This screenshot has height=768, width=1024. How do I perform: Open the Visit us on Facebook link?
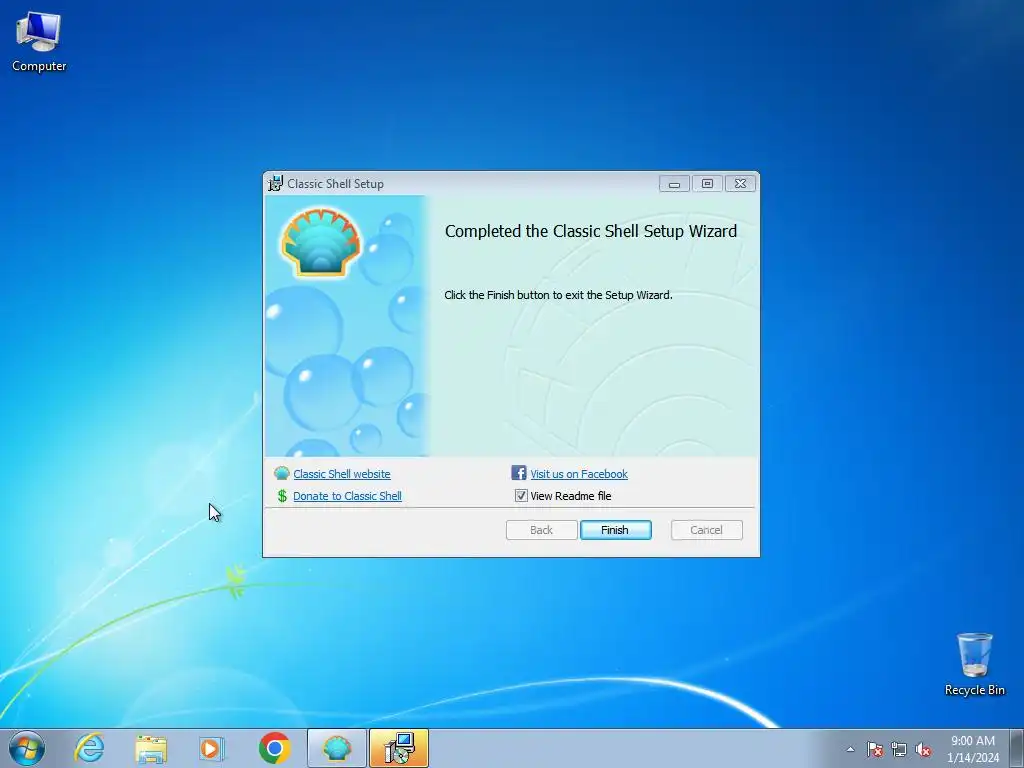pos(579,474)
